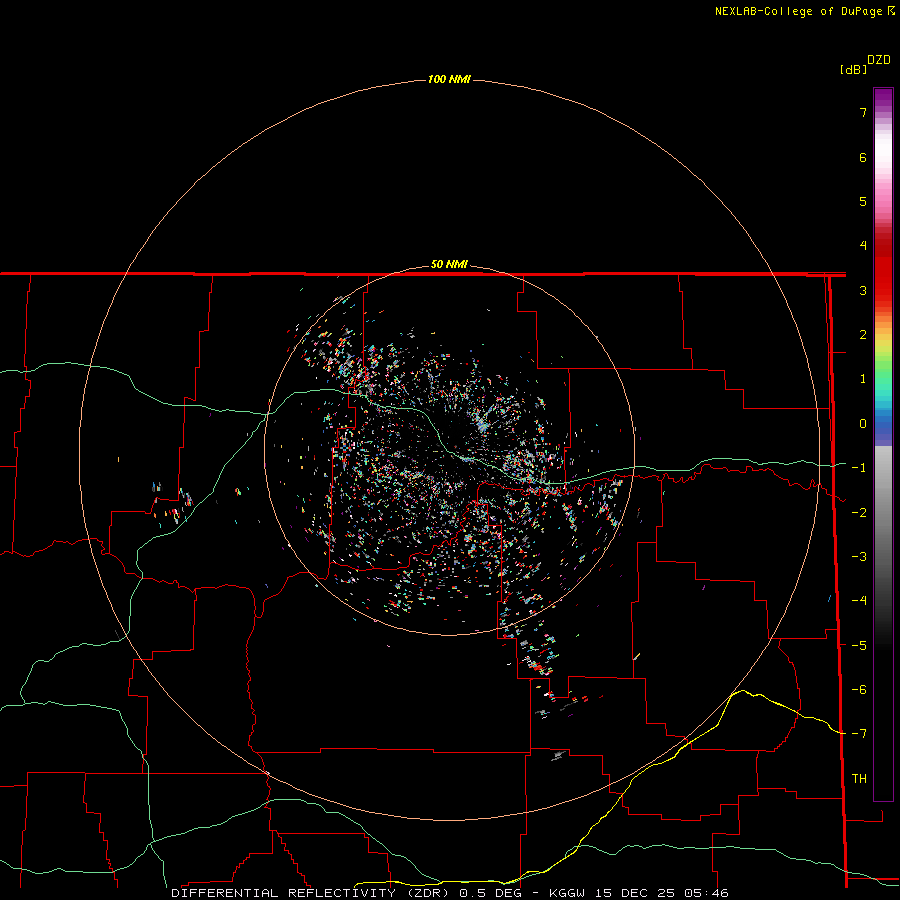Click the [dB] unit label
Image resolution: width=900 pixels, height=900 pixels.
point(854,69)
